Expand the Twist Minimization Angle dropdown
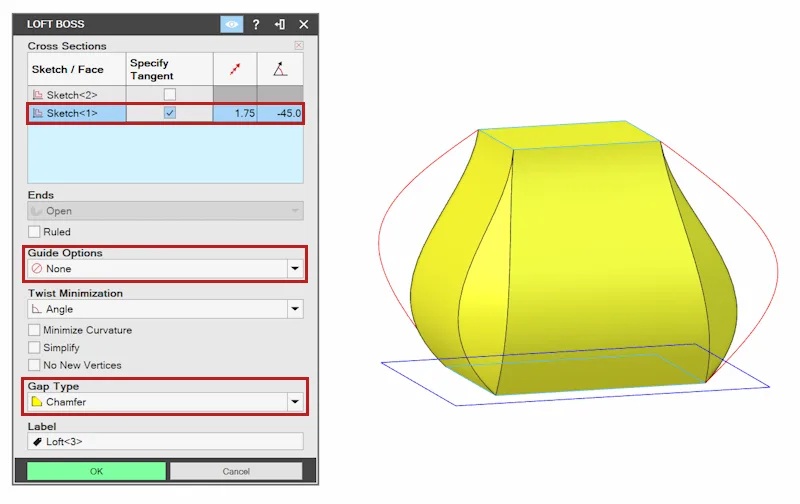This screenshot has height=504, width=800. 165,309
